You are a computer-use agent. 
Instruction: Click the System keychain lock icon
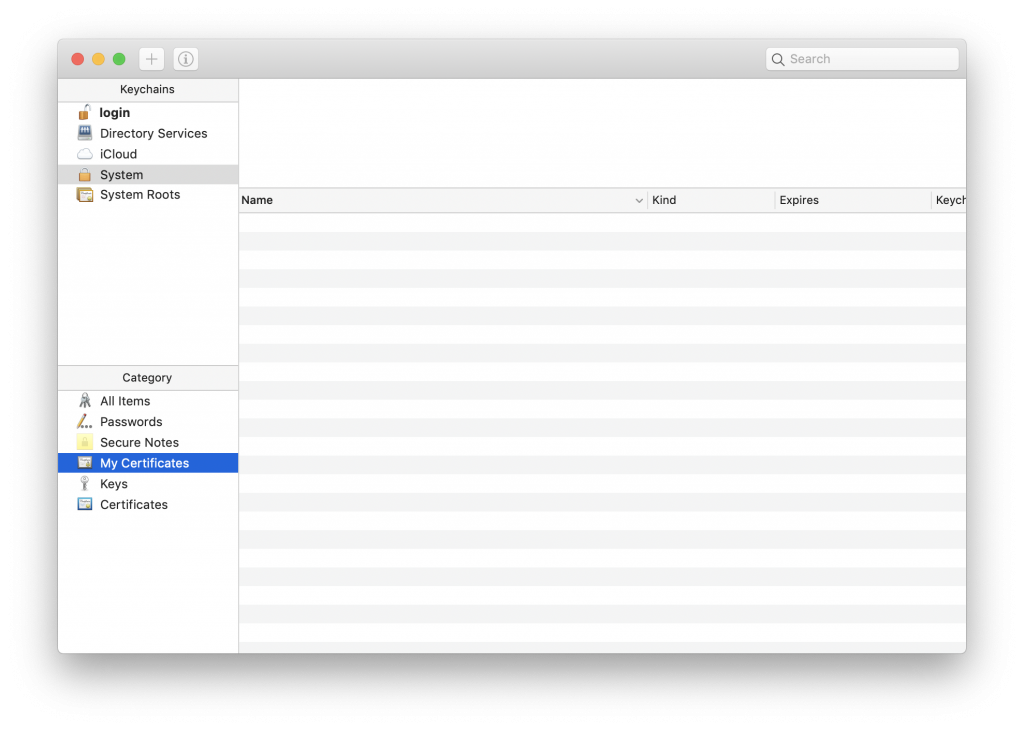85,174
